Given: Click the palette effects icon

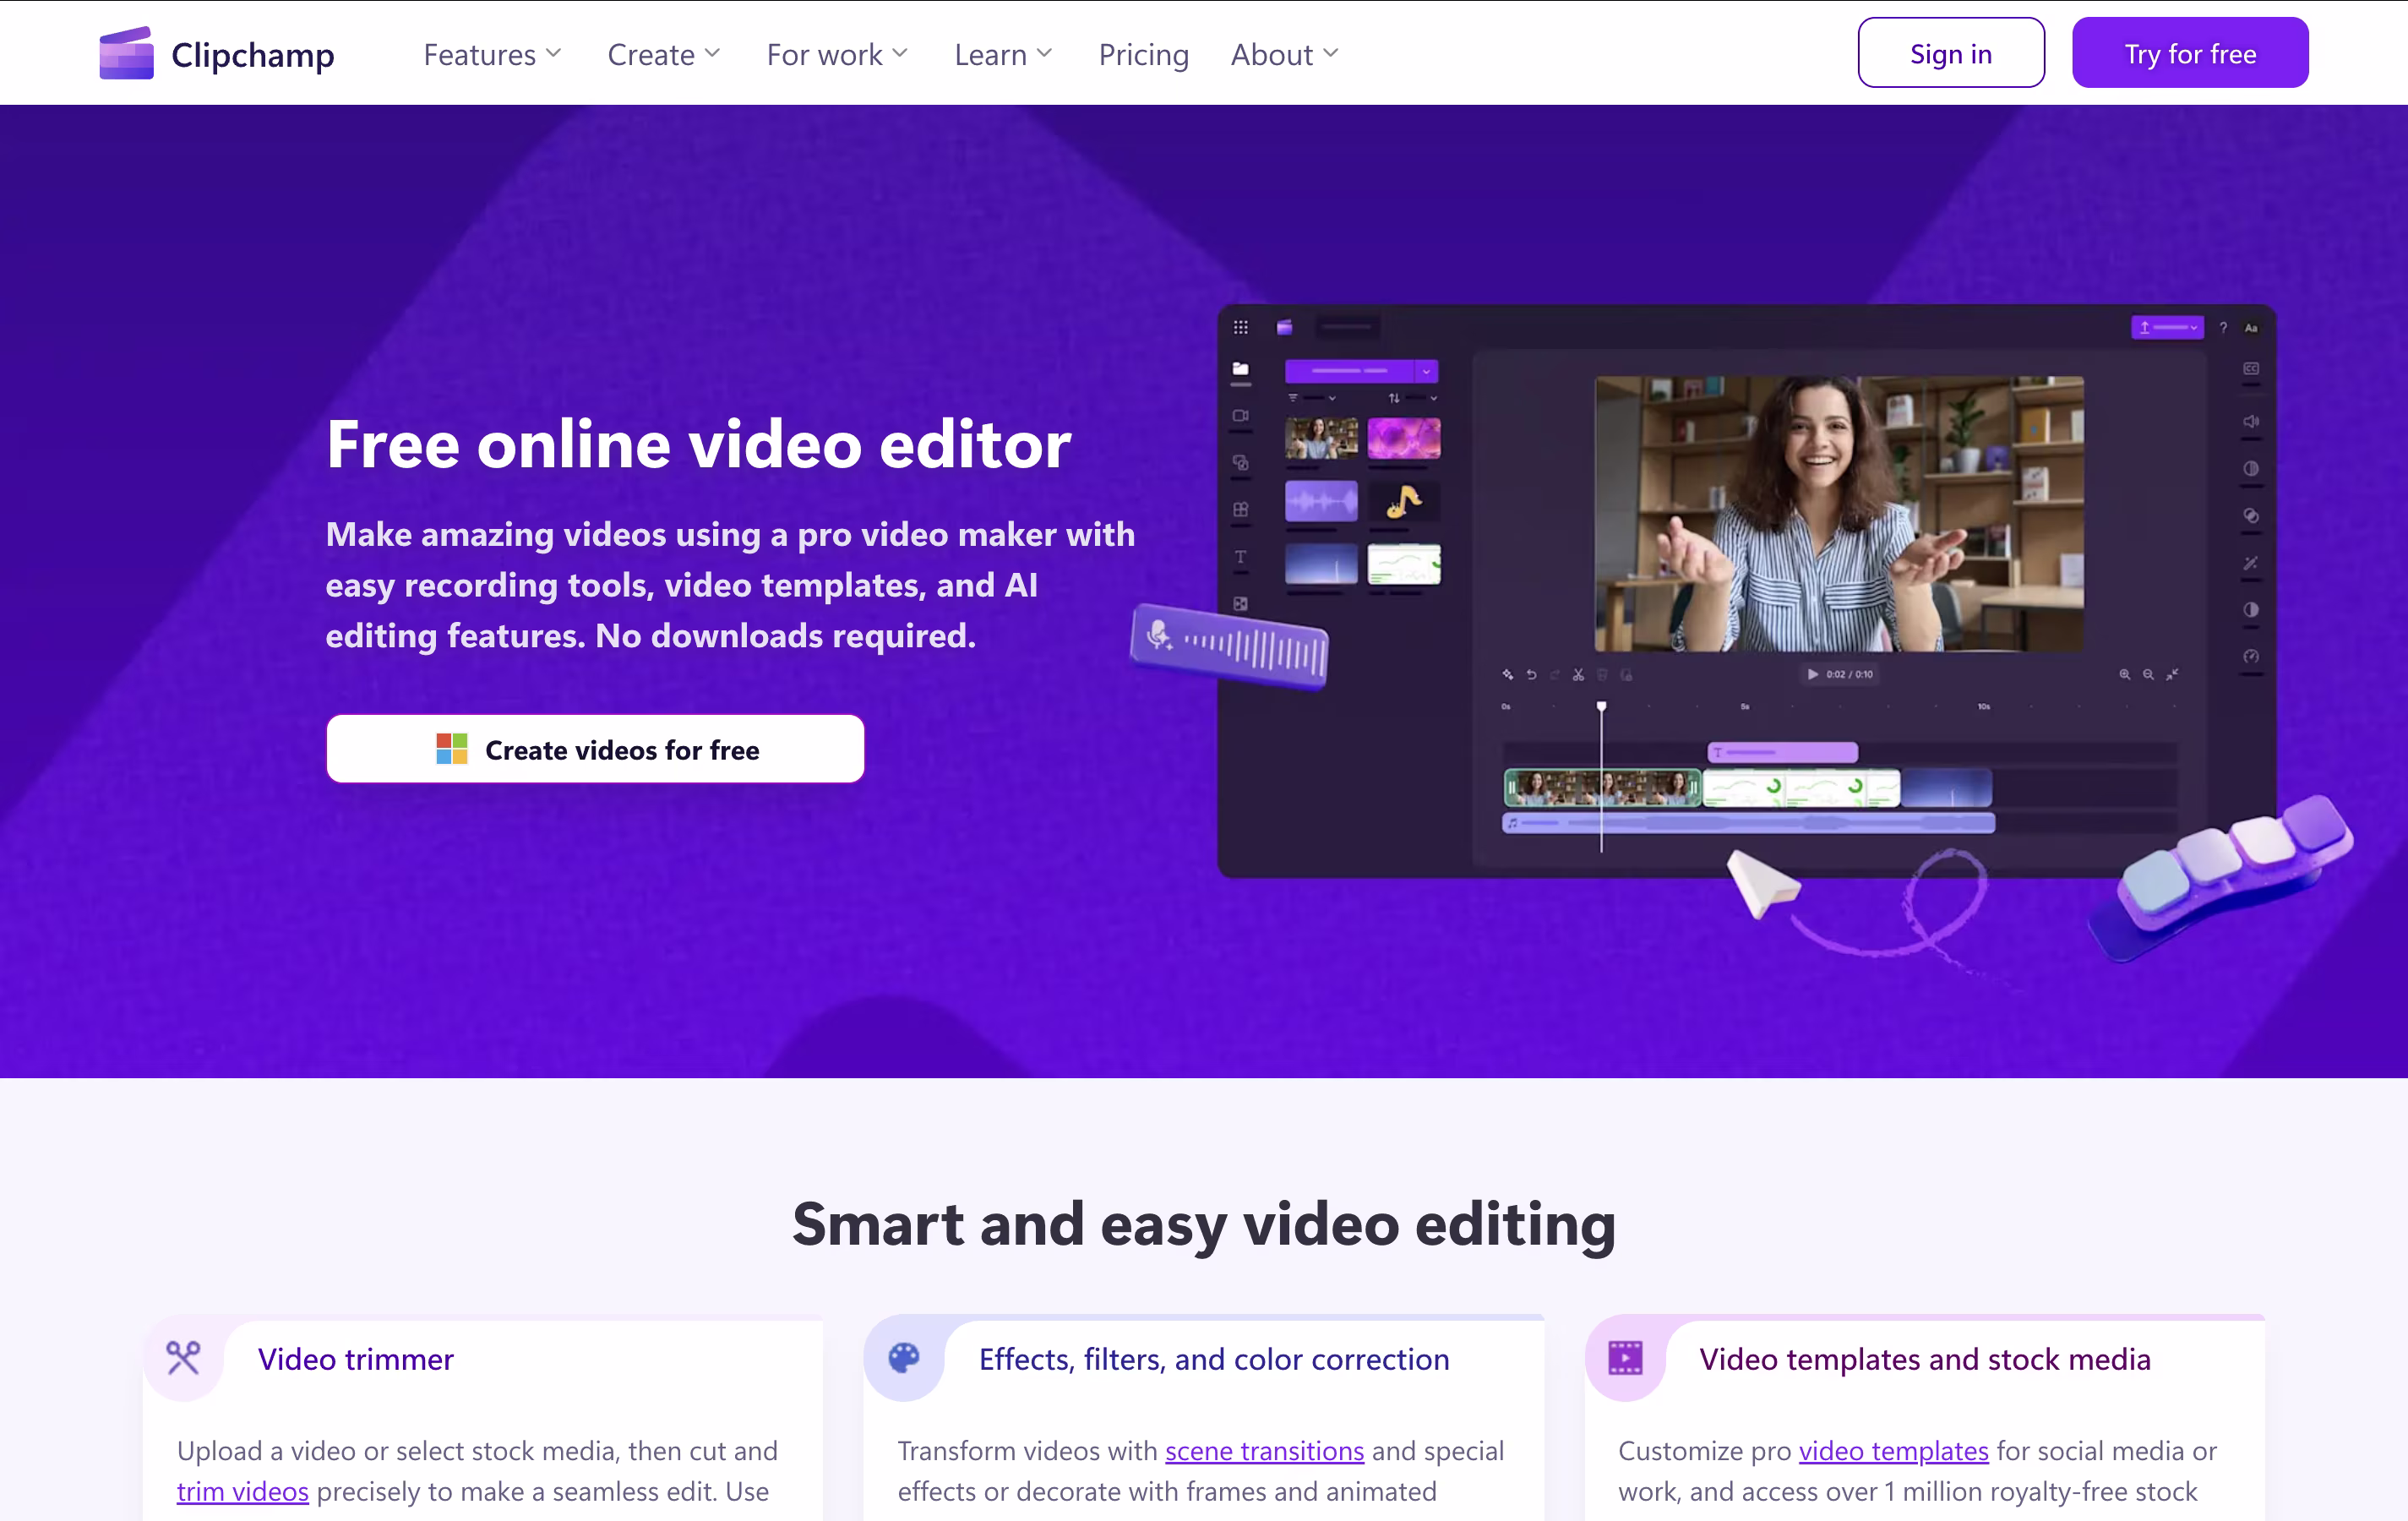Looking at the screenshot, I should pyautogui.click(x=904, y=1357).
